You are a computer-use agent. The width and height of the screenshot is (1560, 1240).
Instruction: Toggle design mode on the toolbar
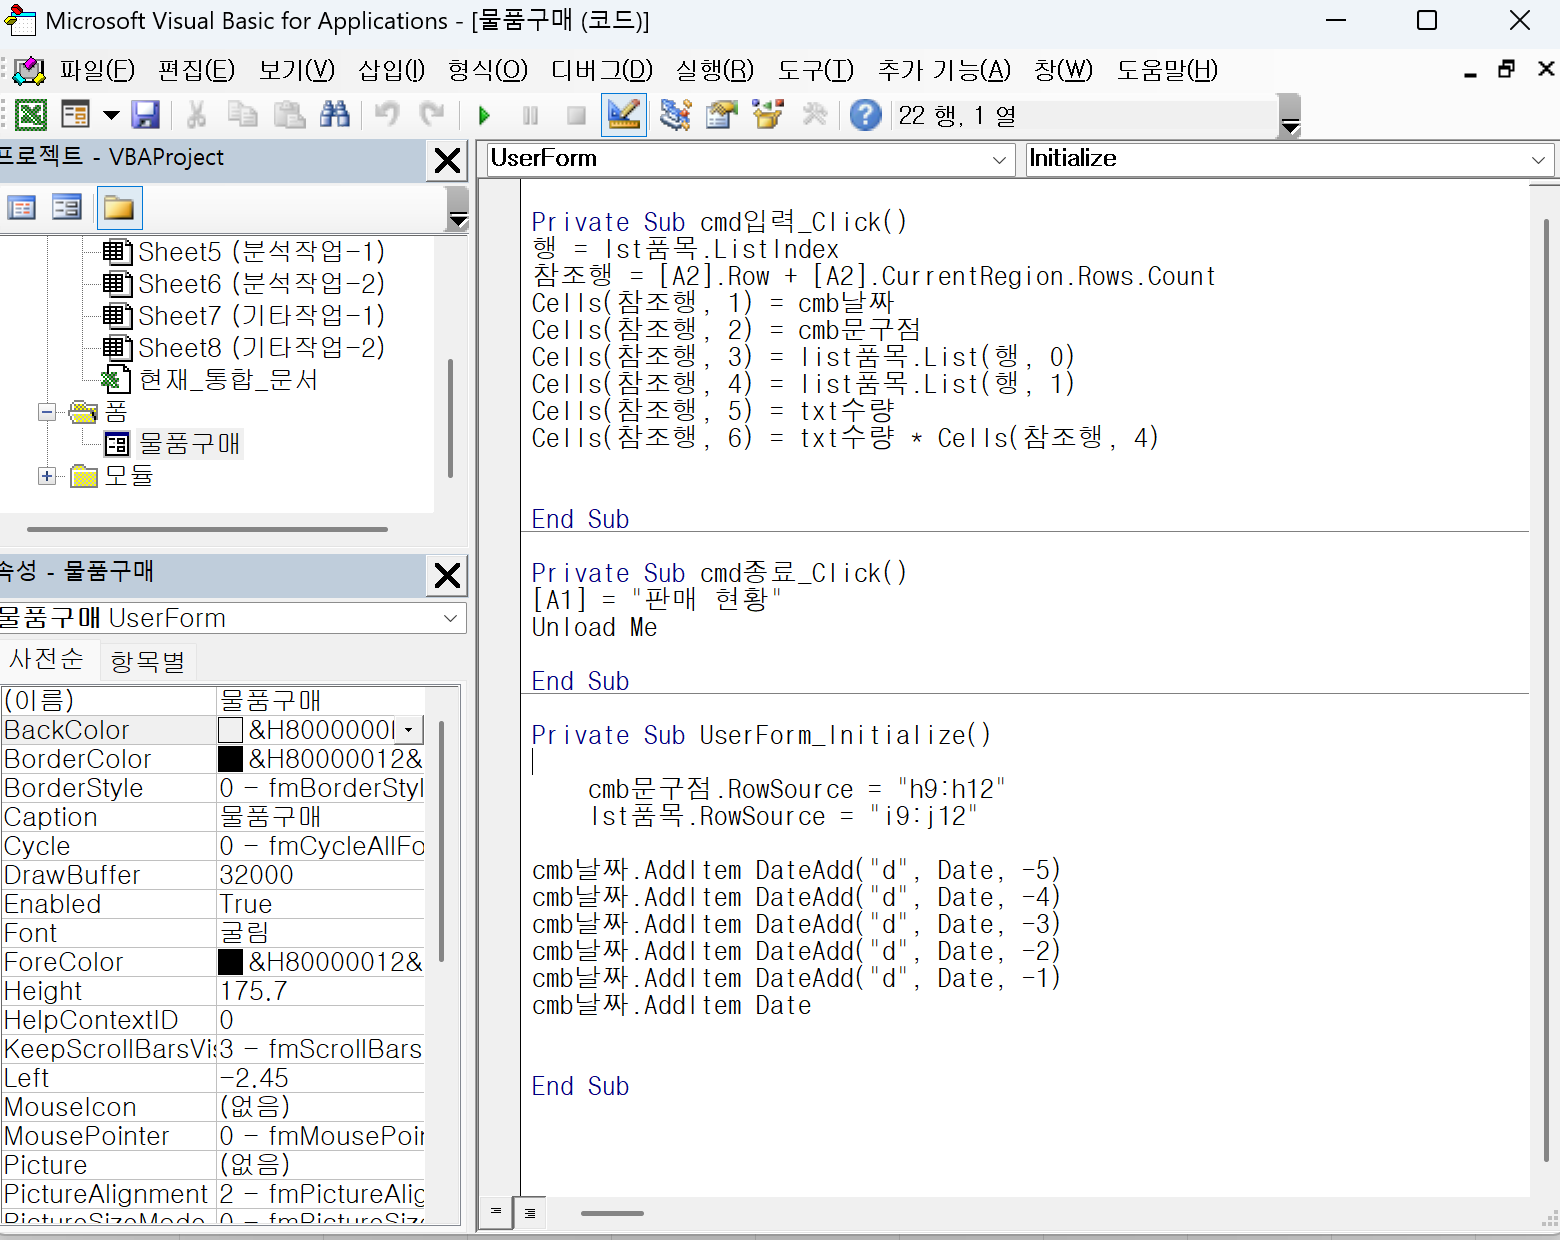tap(623, 115)
